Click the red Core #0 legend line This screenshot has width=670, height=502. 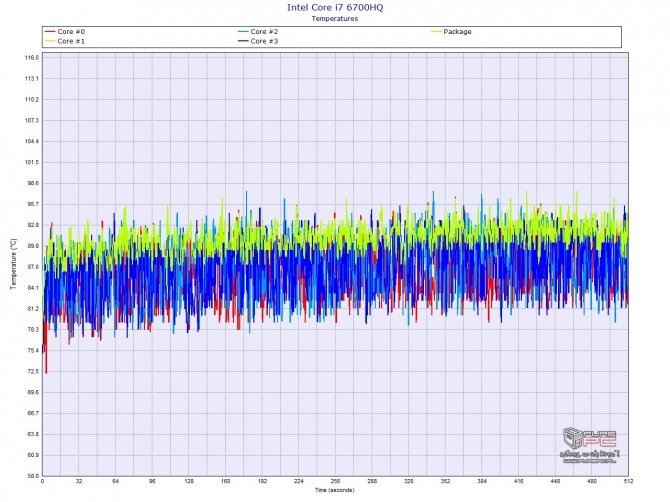click(x=50, y=32)
